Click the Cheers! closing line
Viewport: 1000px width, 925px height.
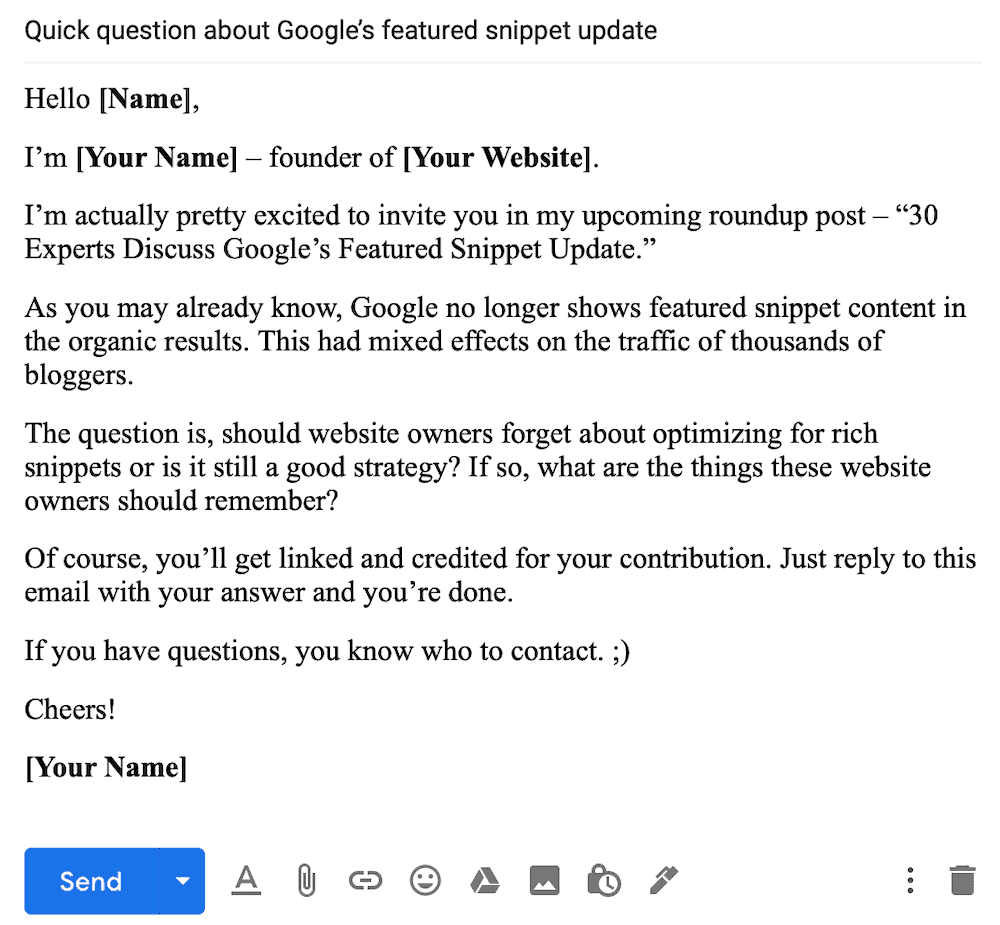point(69,709)
